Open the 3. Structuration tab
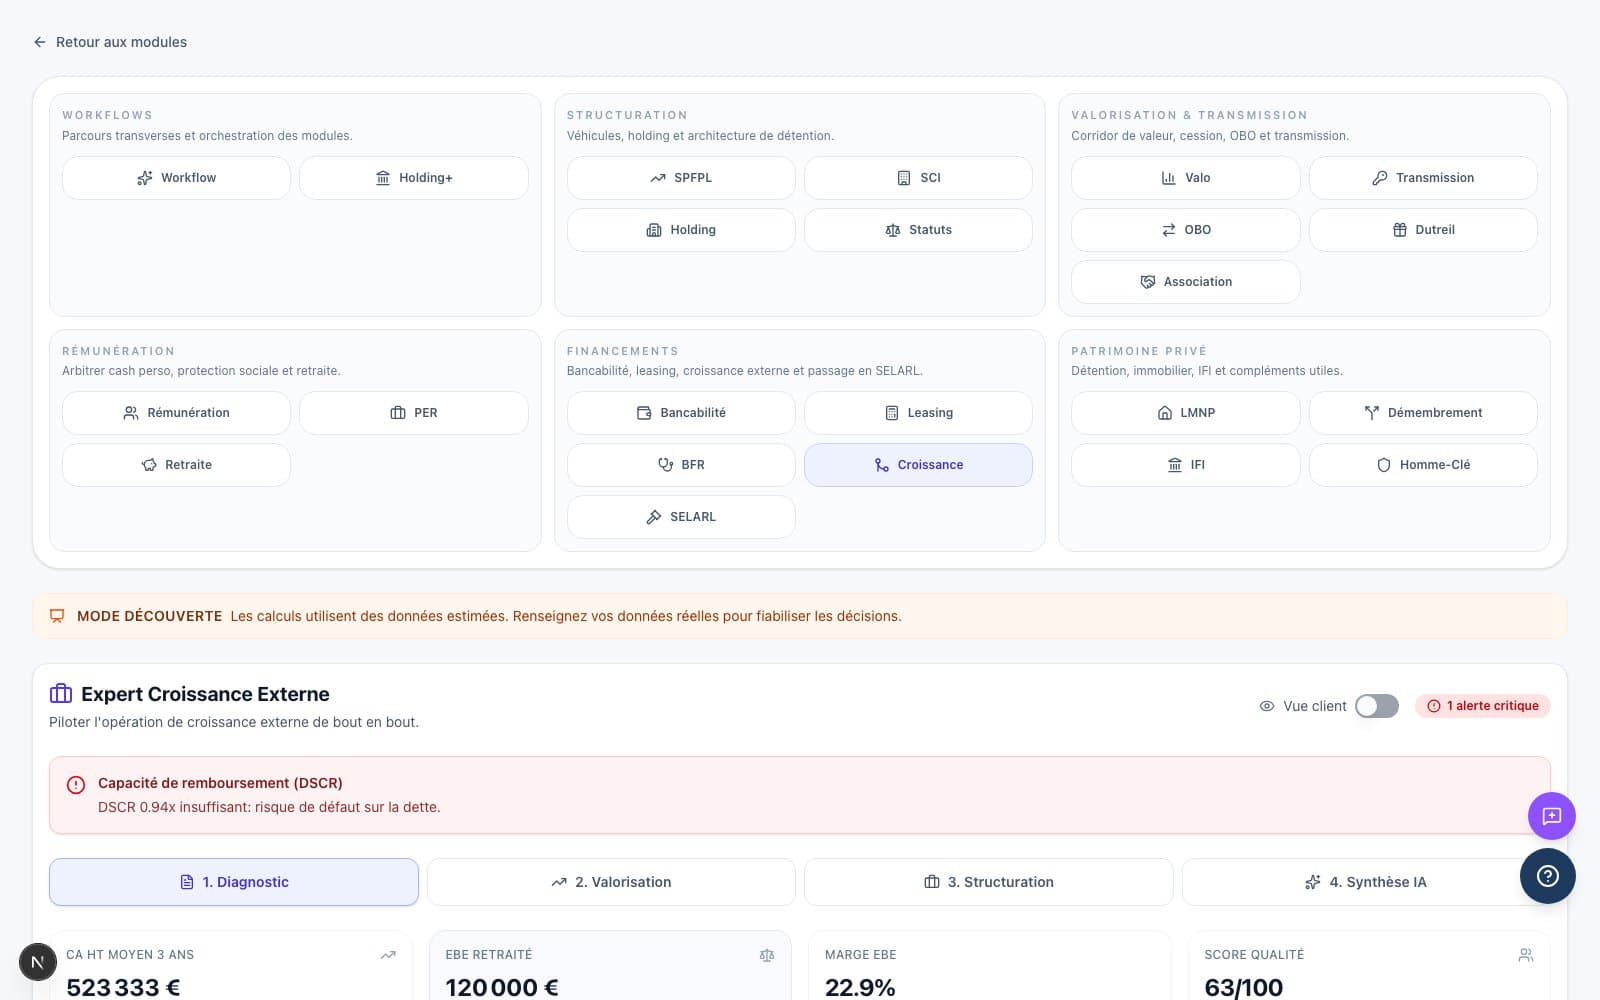This screenshot has width=1600, height=1000. point(988,882)
